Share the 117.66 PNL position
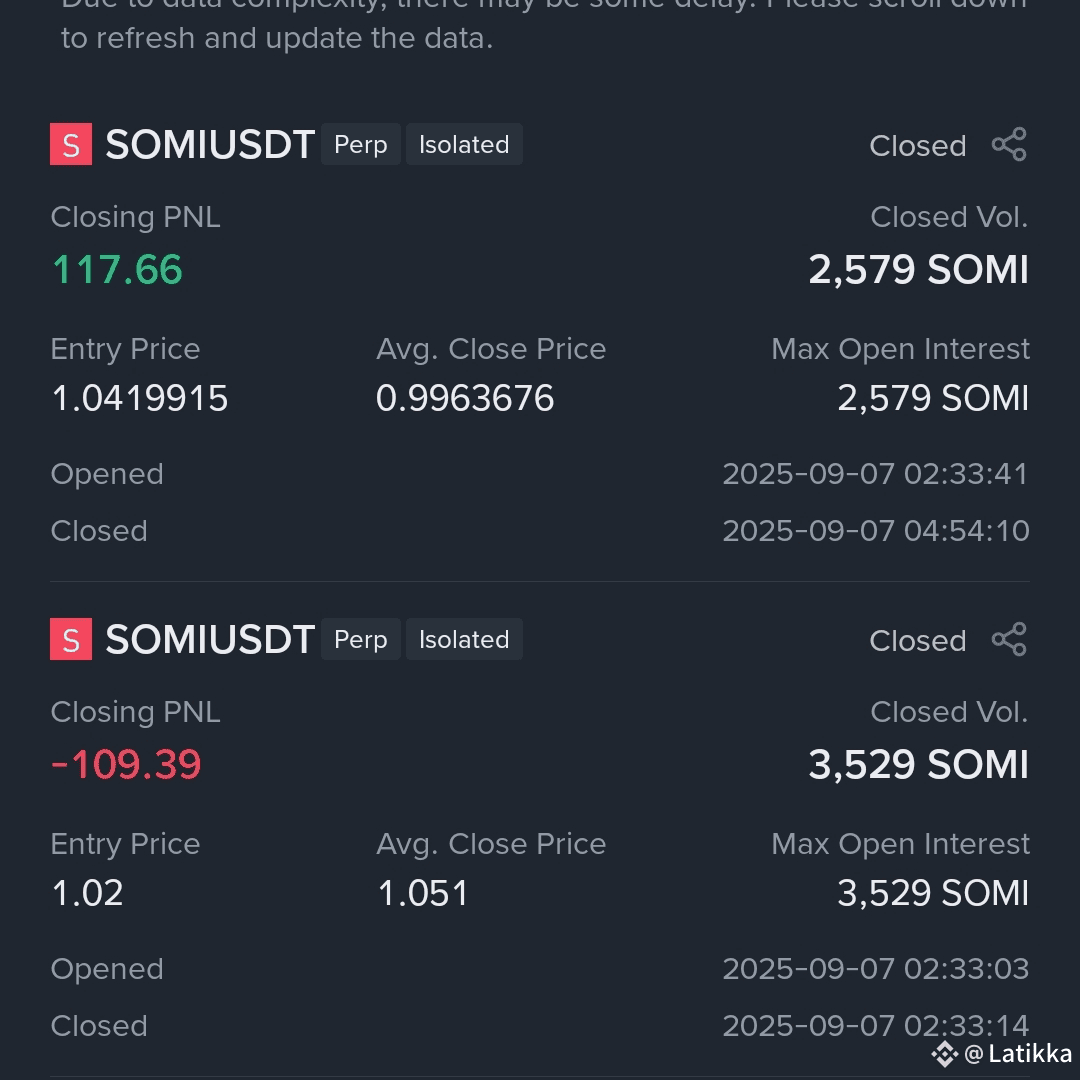1080x1080 pixels. pyautogui.click(x=1009, y=145)
